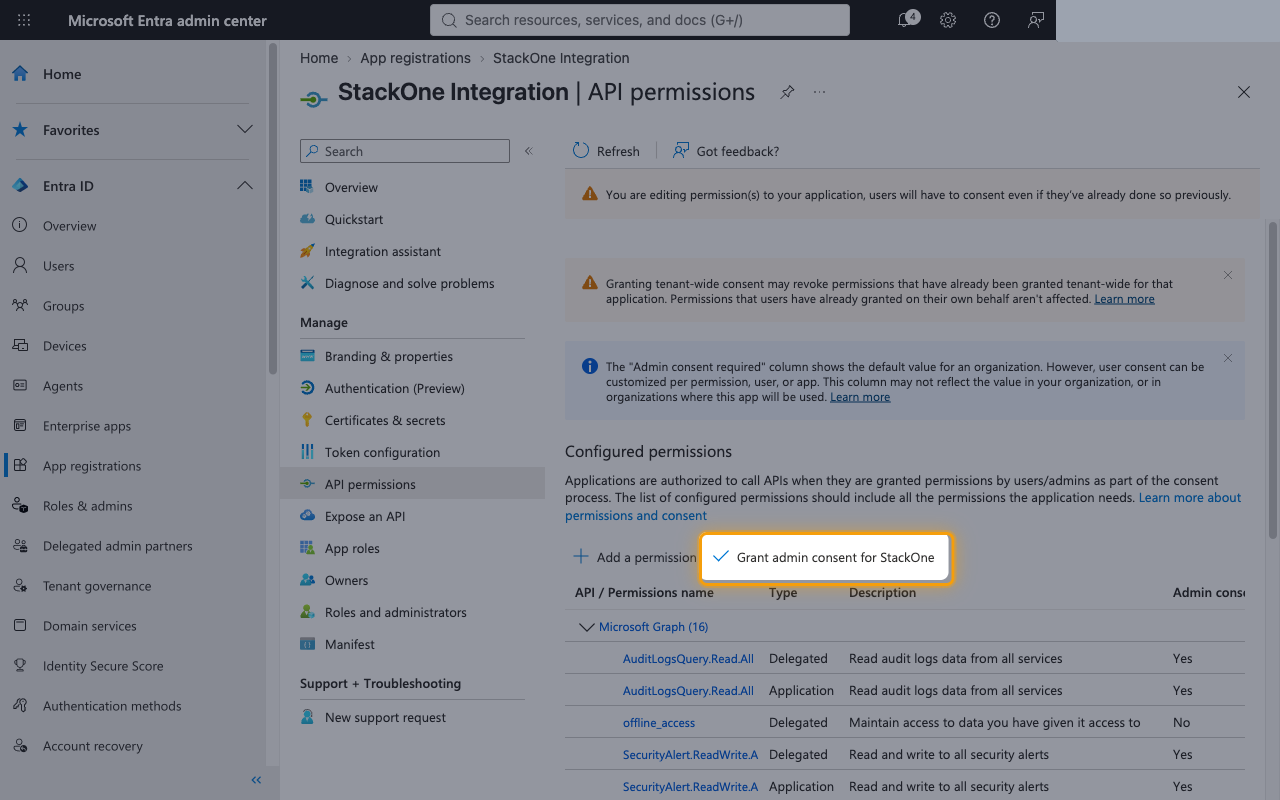Viewport: 1280px width, 800px height.
Task: Pin the StackOne Integration page
Action: pyautogui.click(x=788, y=92)
